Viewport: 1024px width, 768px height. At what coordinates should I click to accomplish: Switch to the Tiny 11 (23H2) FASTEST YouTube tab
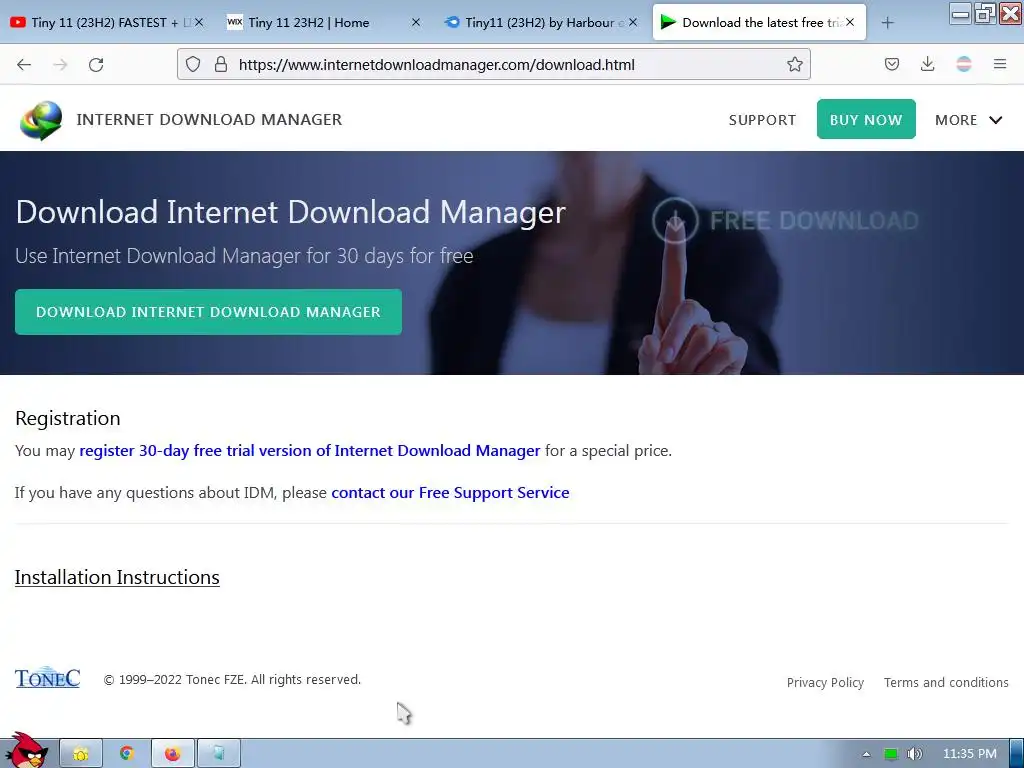click(x=106, y=22)
